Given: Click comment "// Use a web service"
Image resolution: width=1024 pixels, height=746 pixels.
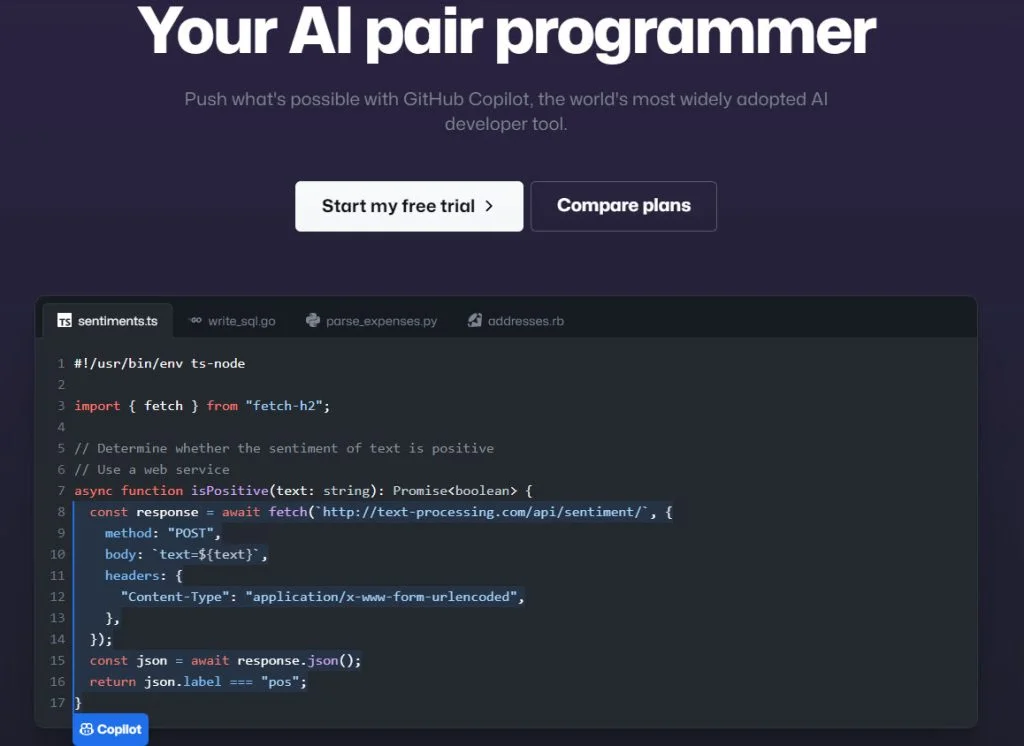Looking at the screenshot, I should 152,469.
